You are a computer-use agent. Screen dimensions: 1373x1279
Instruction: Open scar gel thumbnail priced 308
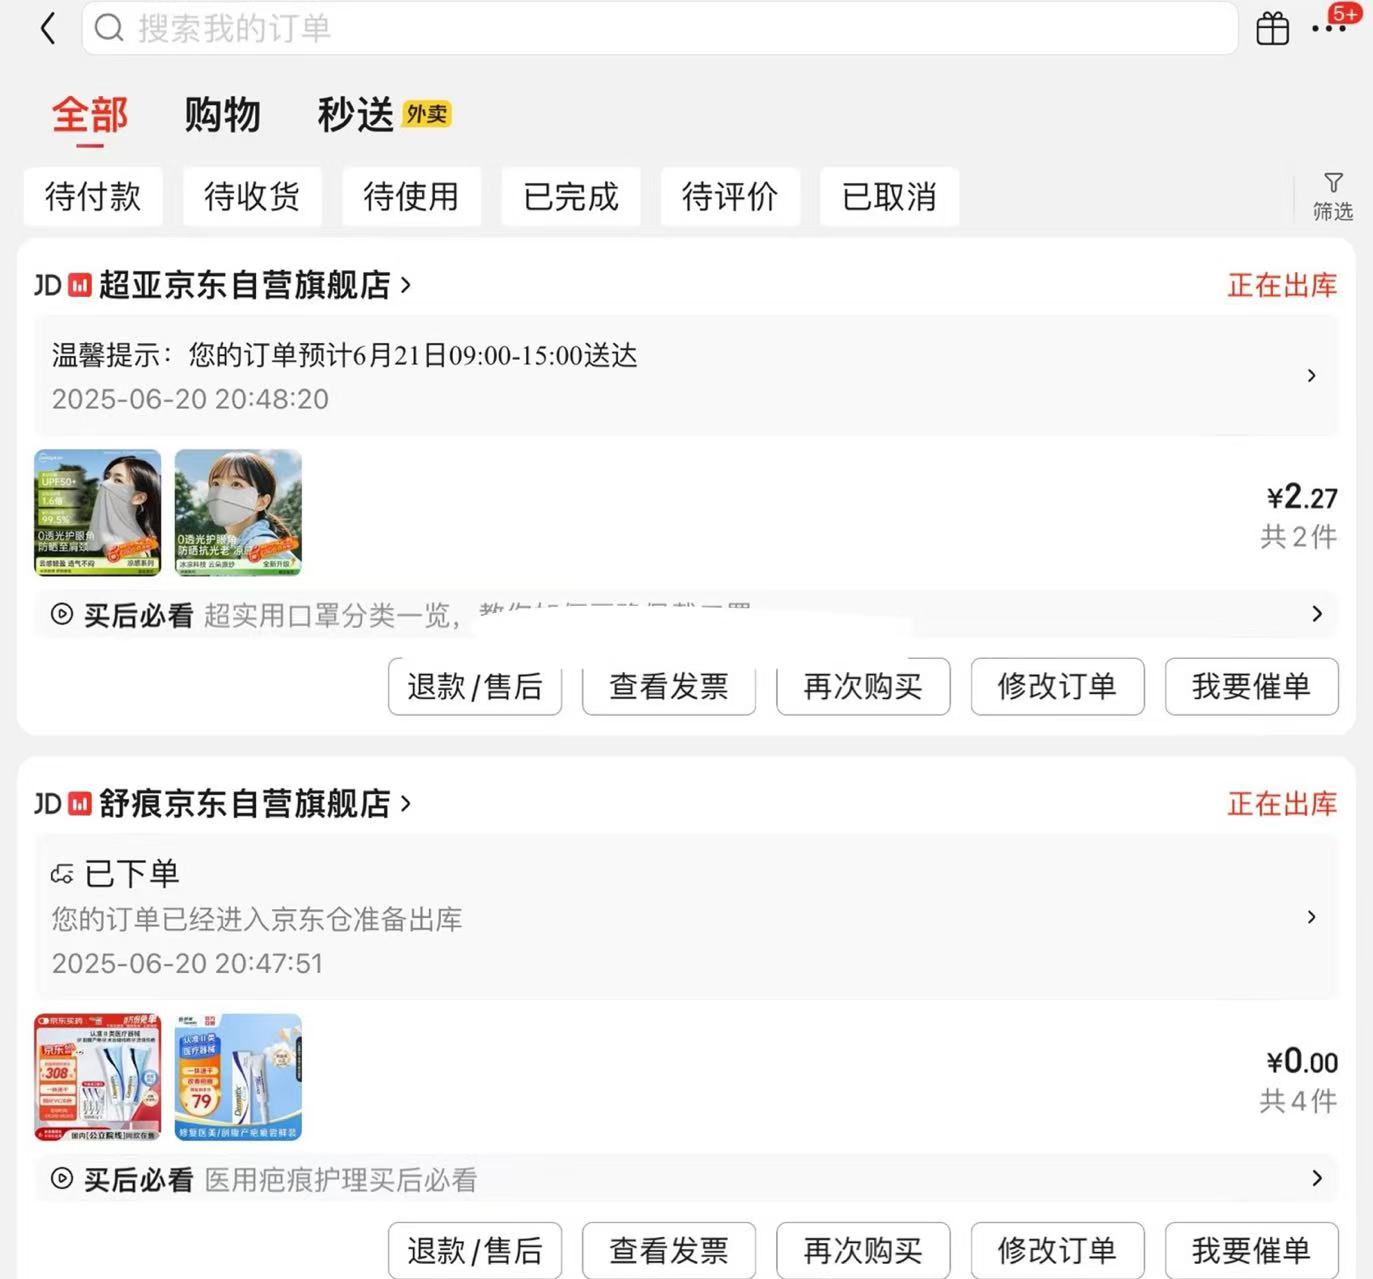pos(98,1077)
